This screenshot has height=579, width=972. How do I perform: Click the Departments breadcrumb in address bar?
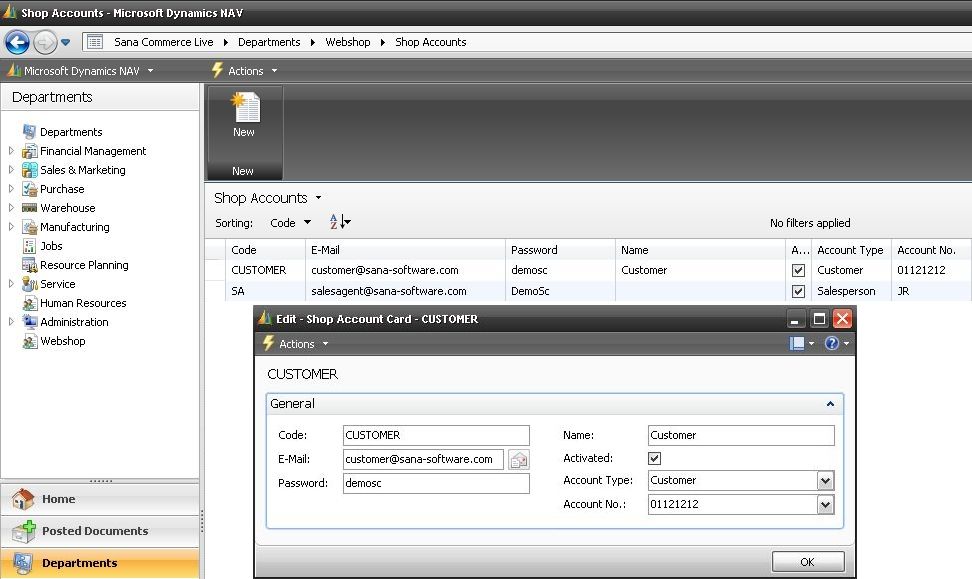pos(269,42)
